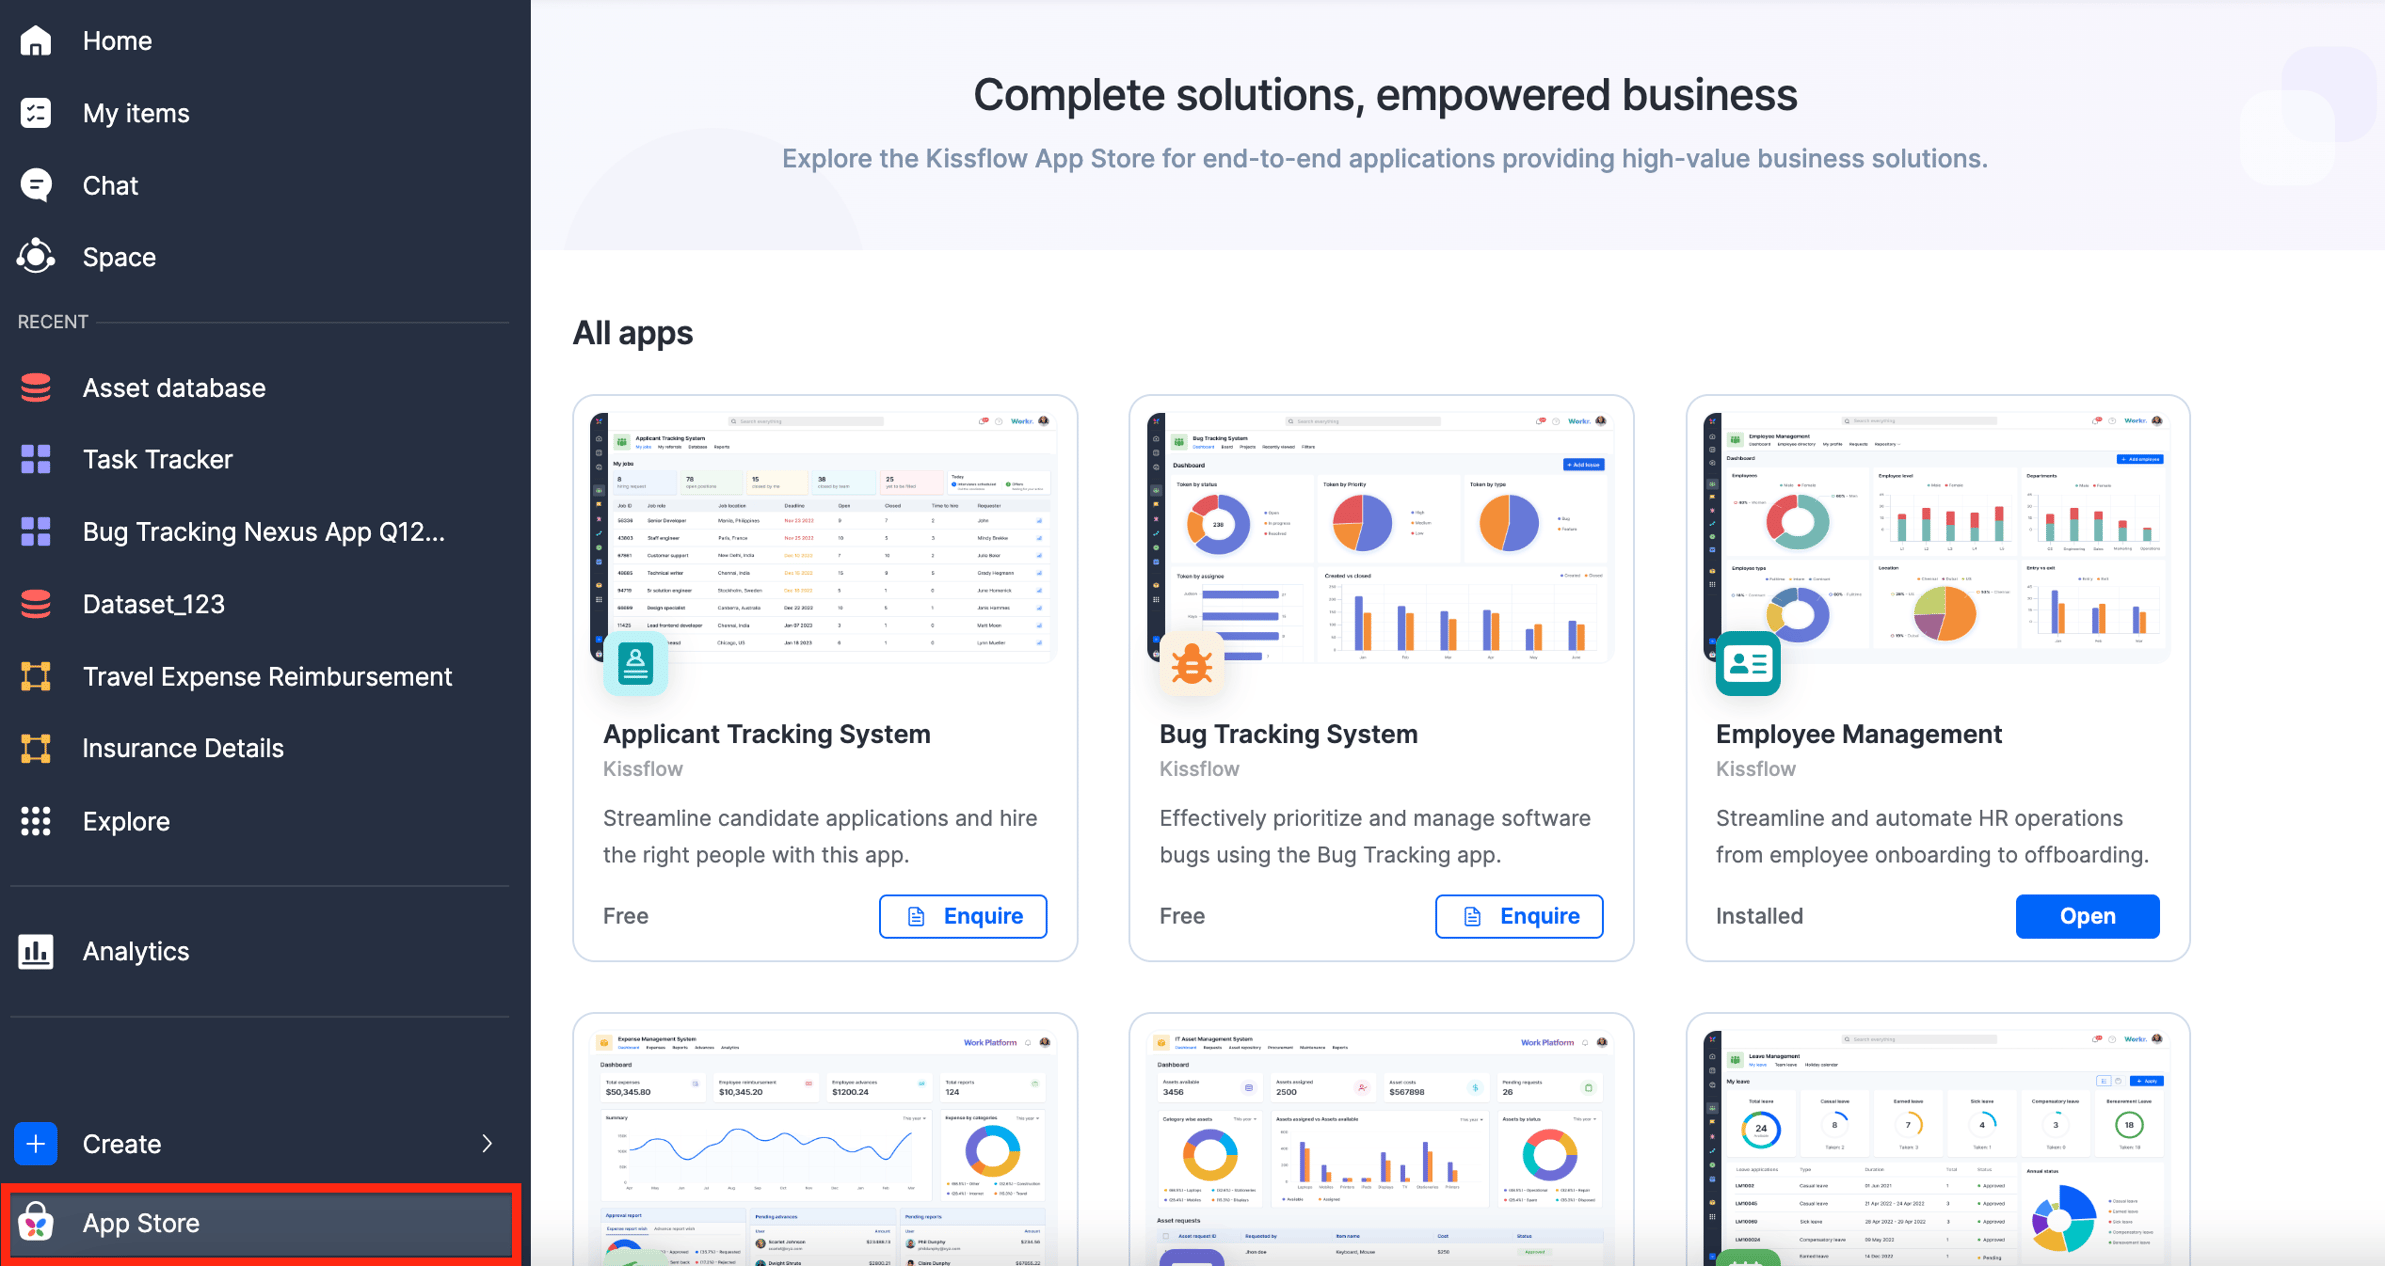Select Bug Tracking Nexus App Q12 item
2385x1266 pixels.
[x=262, y=531]
